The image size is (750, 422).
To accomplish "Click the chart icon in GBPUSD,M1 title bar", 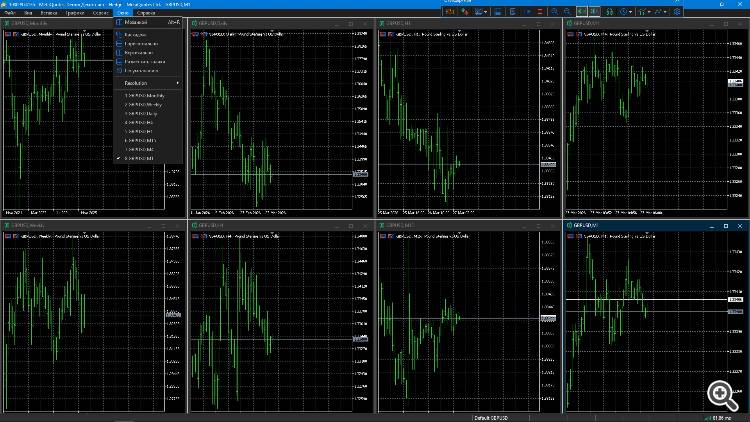I will coord(569,225).
